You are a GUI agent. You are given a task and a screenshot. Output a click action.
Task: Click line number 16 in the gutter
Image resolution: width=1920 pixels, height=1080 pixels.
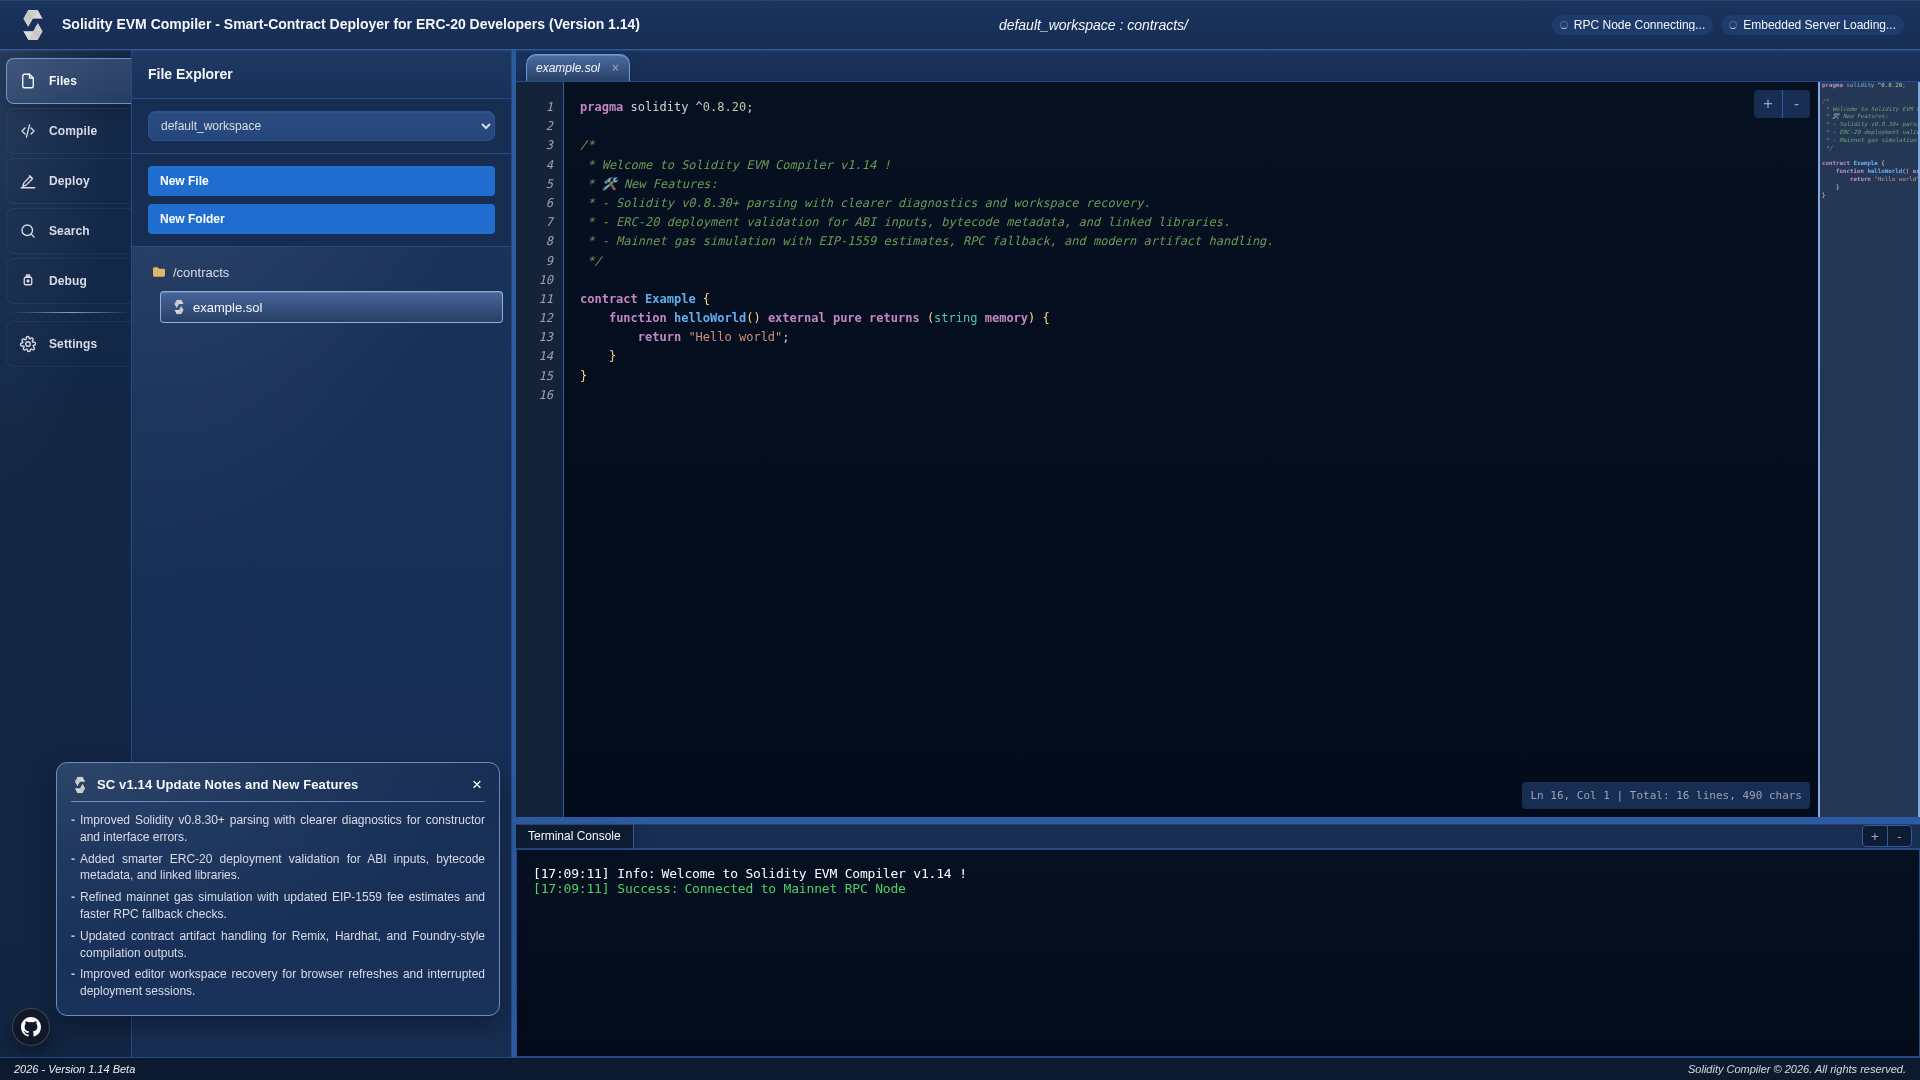tap(546, 395)
